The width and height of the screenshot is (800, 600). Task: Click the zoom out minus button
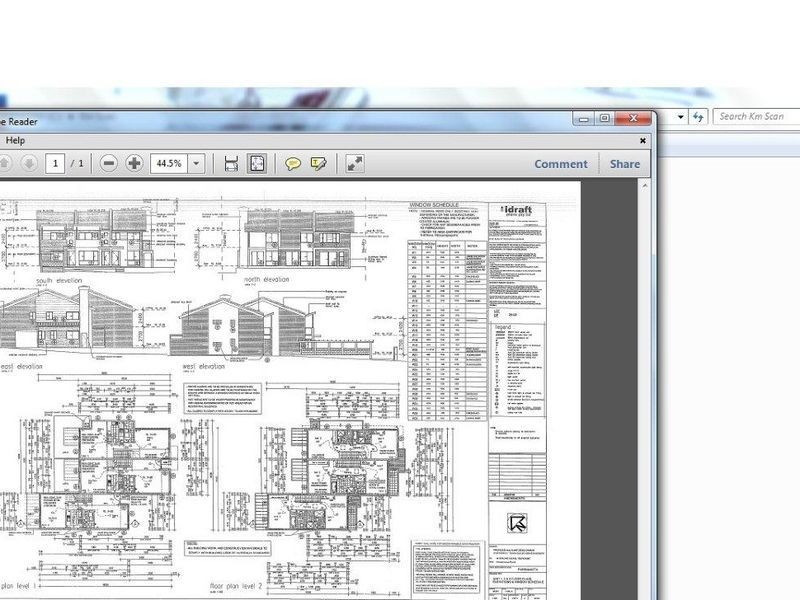[x=109, y=163]
